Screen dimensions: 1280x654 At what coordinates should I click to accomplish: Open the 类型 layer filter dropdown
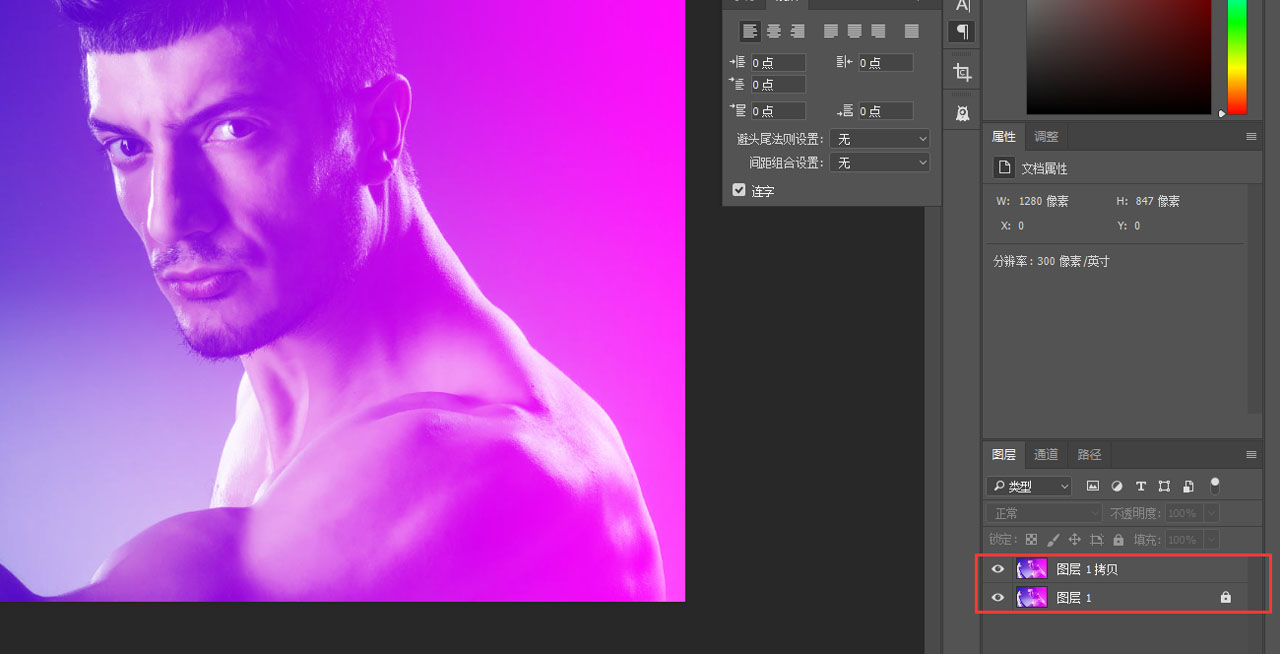tap(1029, 486)
